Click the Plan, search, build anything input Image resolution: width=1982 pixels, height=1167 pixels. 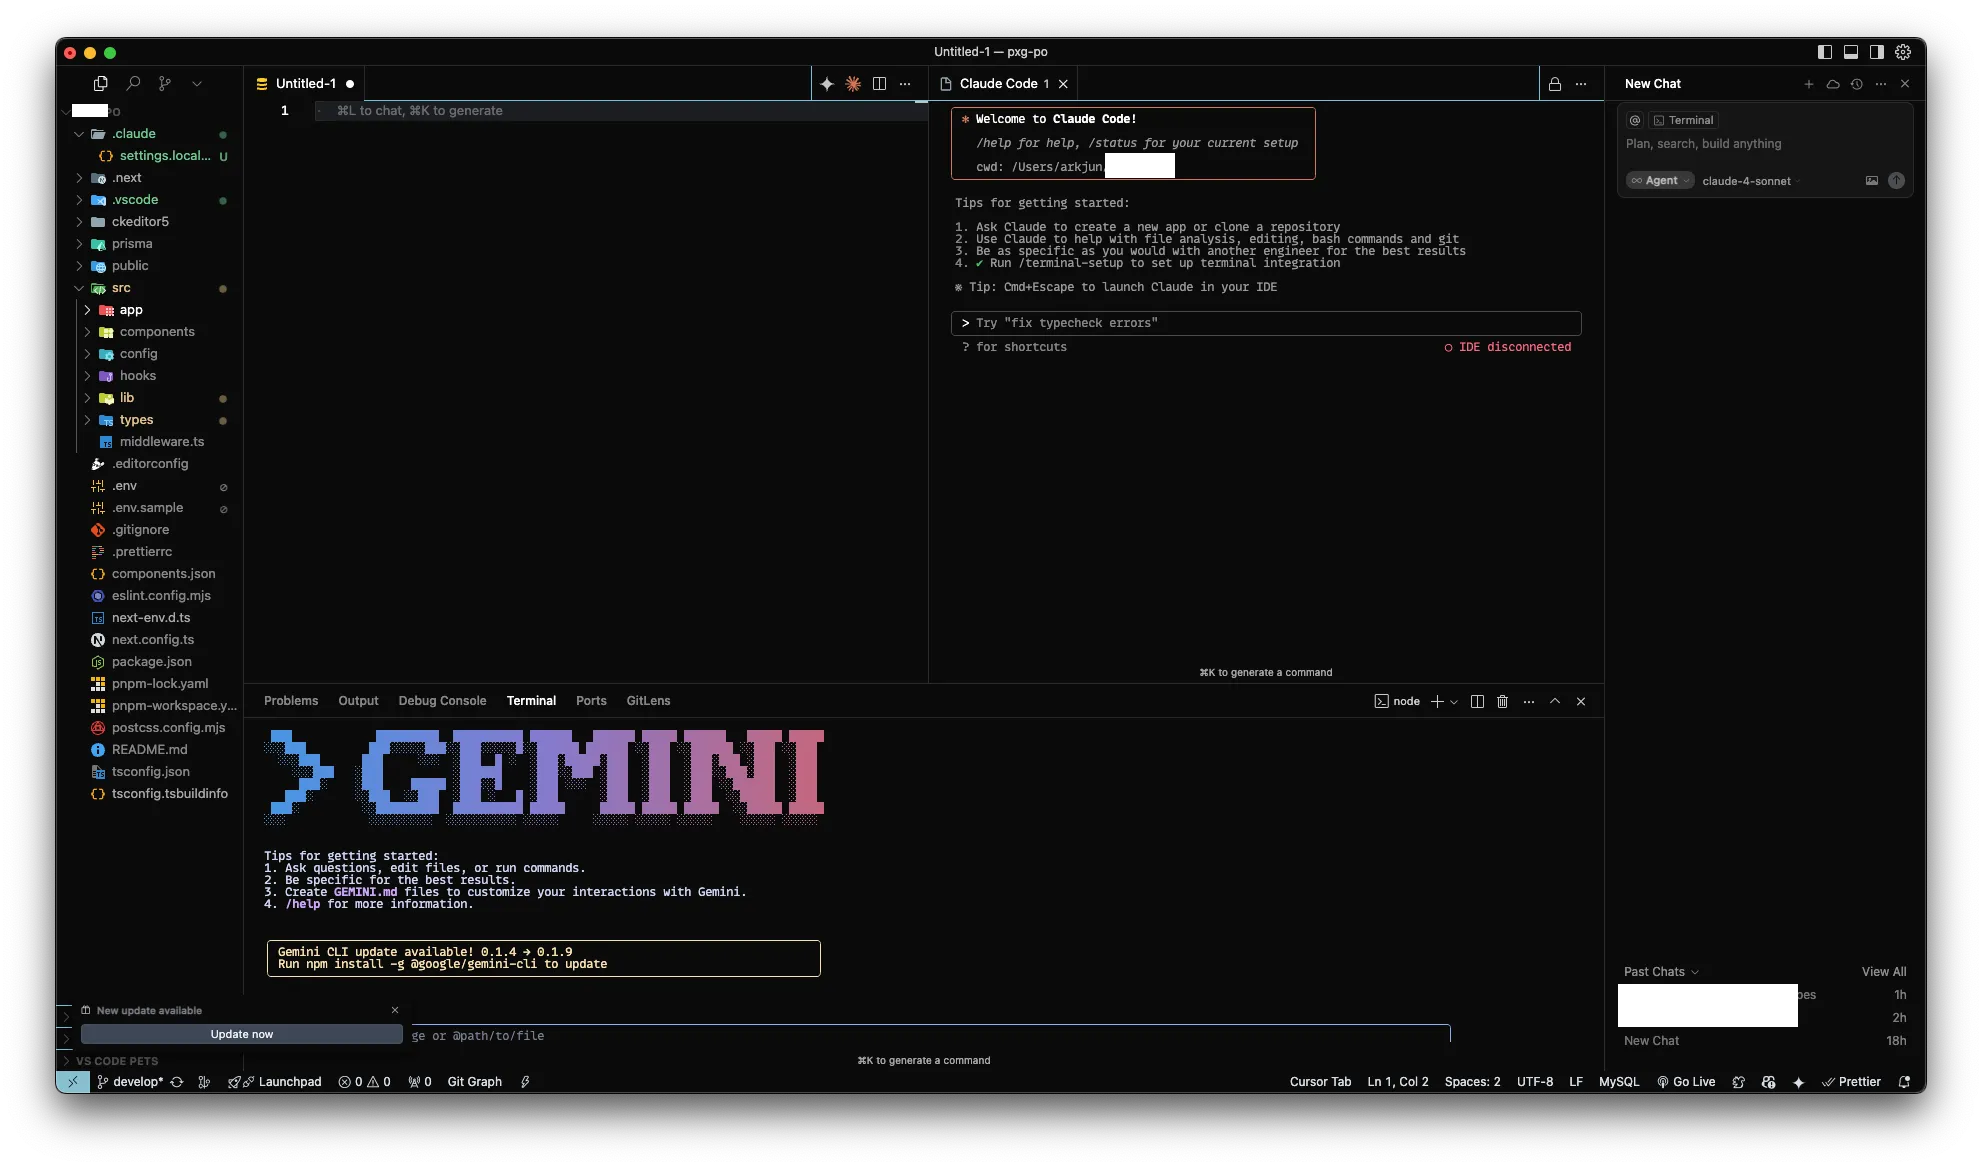click(x=1764, y=144)
